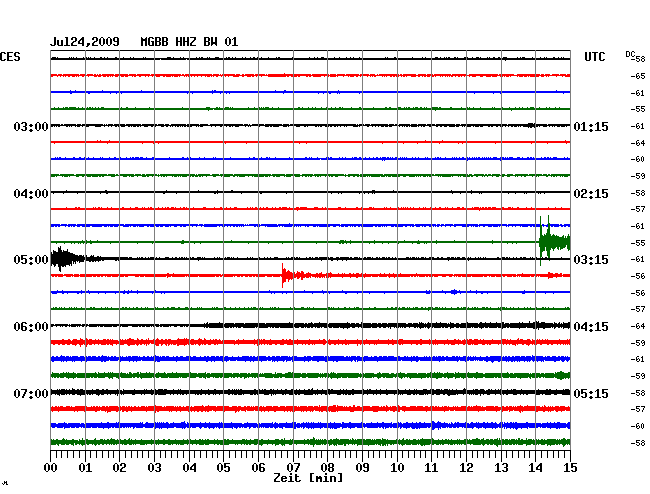Click the 'UTC' column header

click(594, 57)
